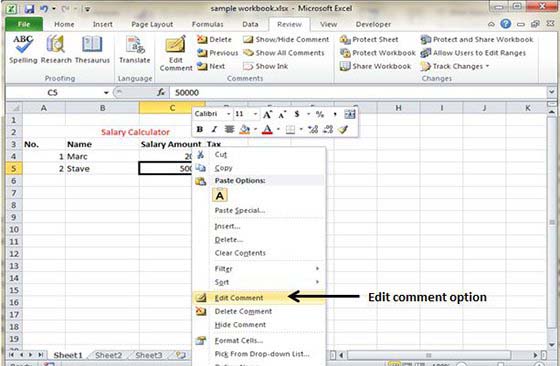Switch to the Insert tab
Image resolution: width=560 pixels, height=366 pixels.
coord(102,24)
